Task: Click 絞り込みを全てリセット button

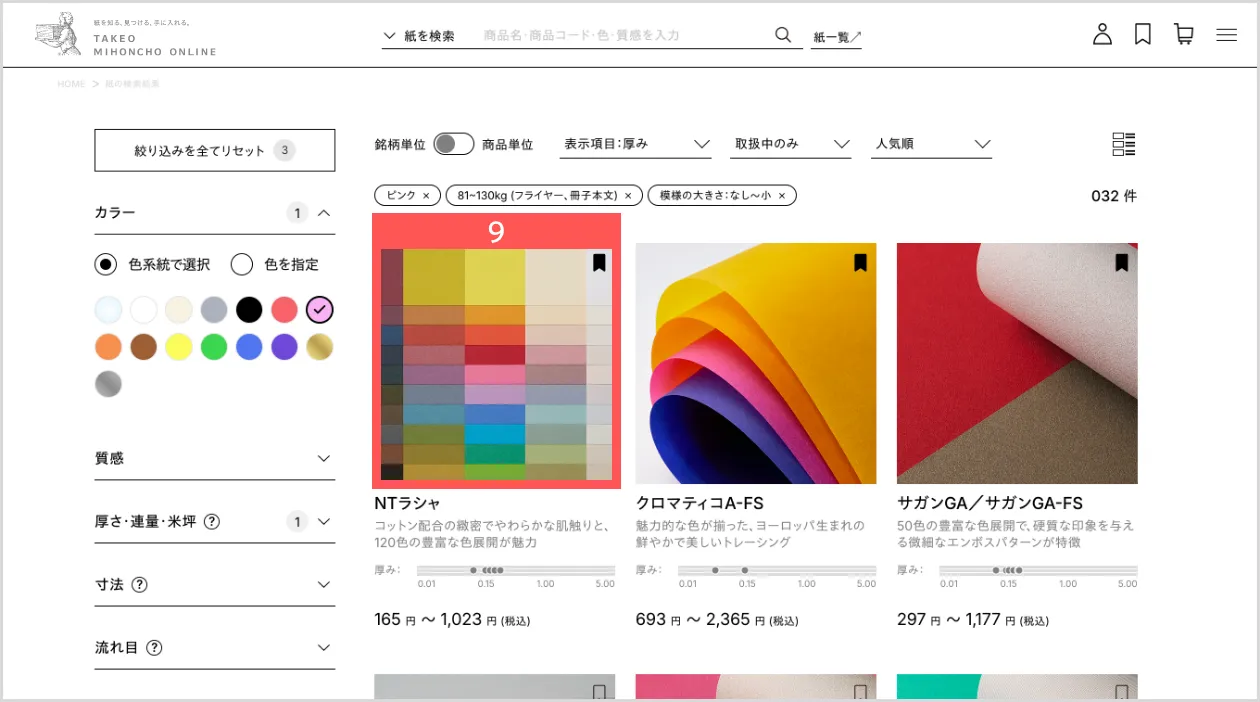Action: click(x=214, y=151)
